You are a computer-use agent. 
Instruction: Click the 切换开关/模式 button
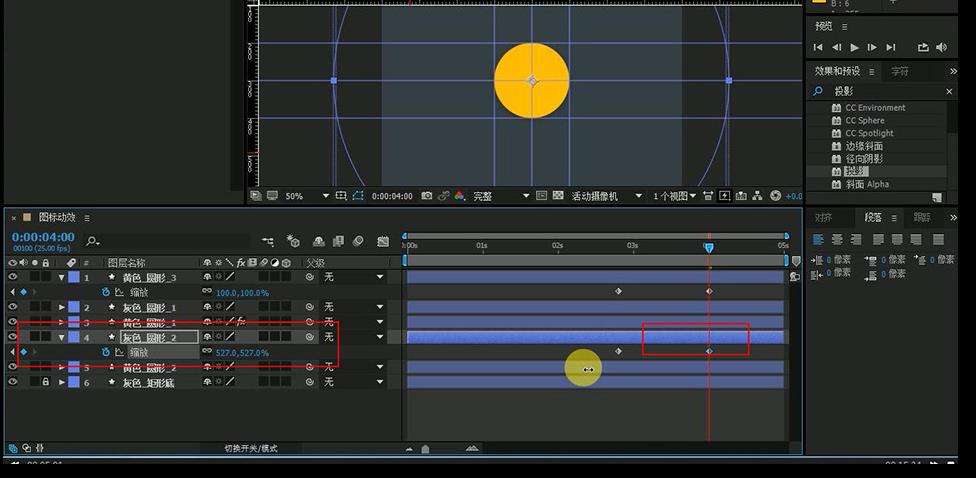[251, 448]
